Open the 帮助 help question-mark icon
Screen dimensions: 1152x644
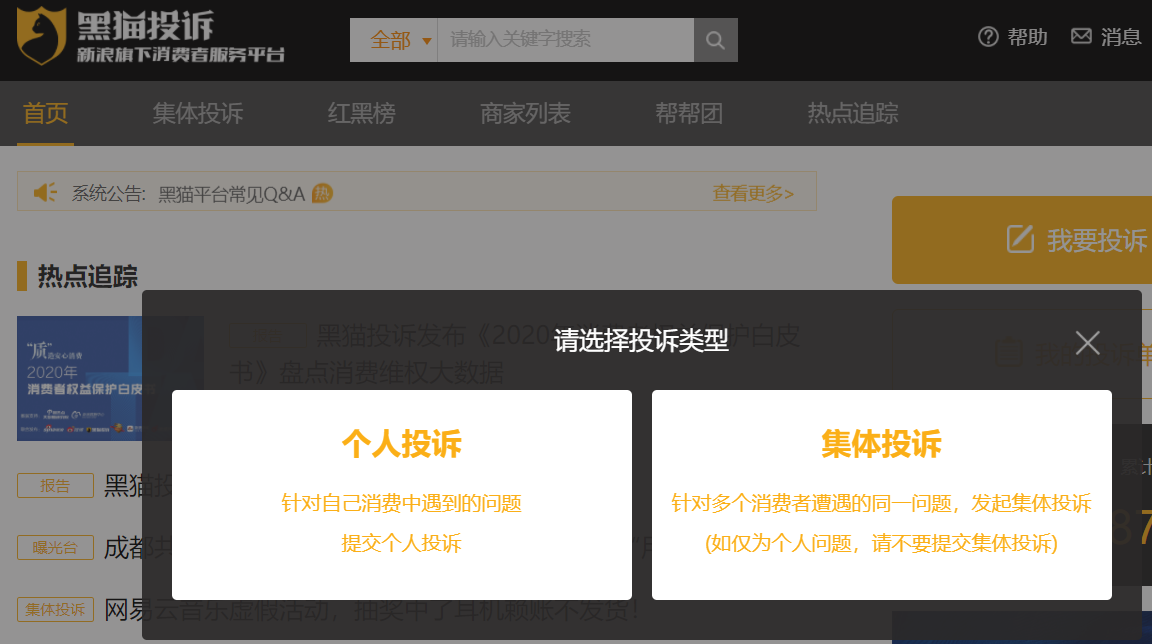[988, 36]
